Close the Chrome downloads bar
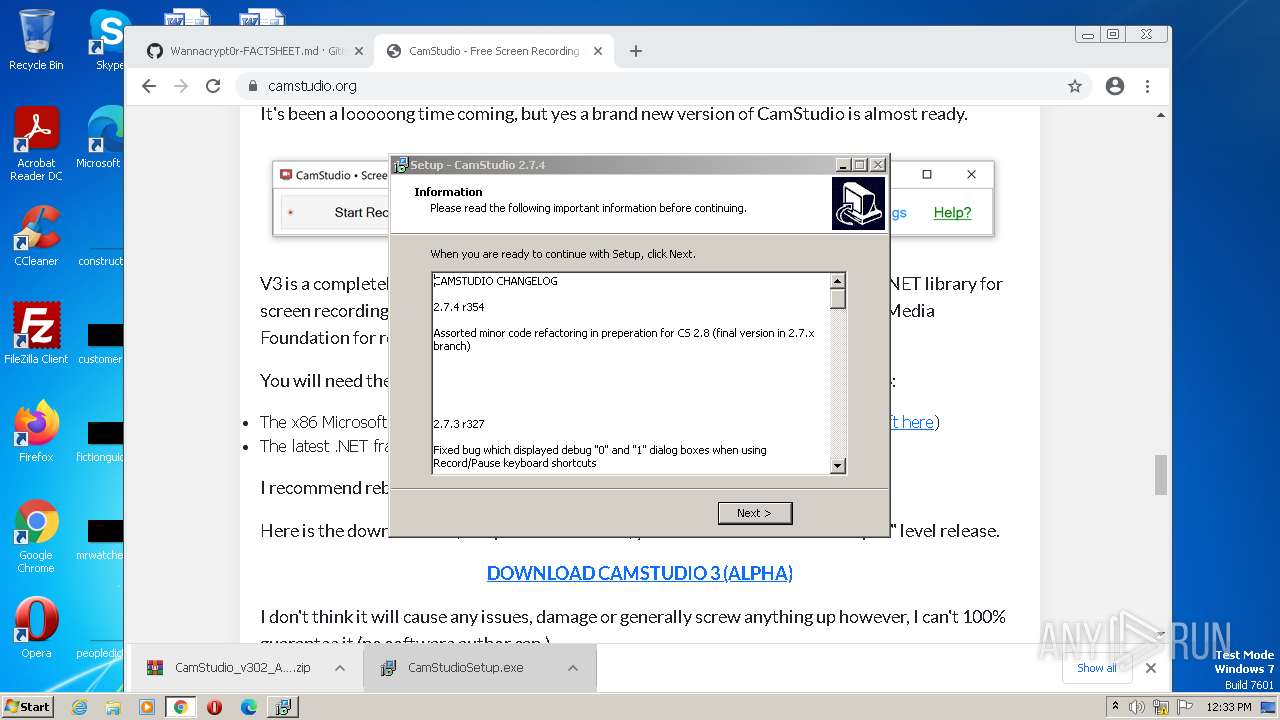 click(x=1151, y=668)
